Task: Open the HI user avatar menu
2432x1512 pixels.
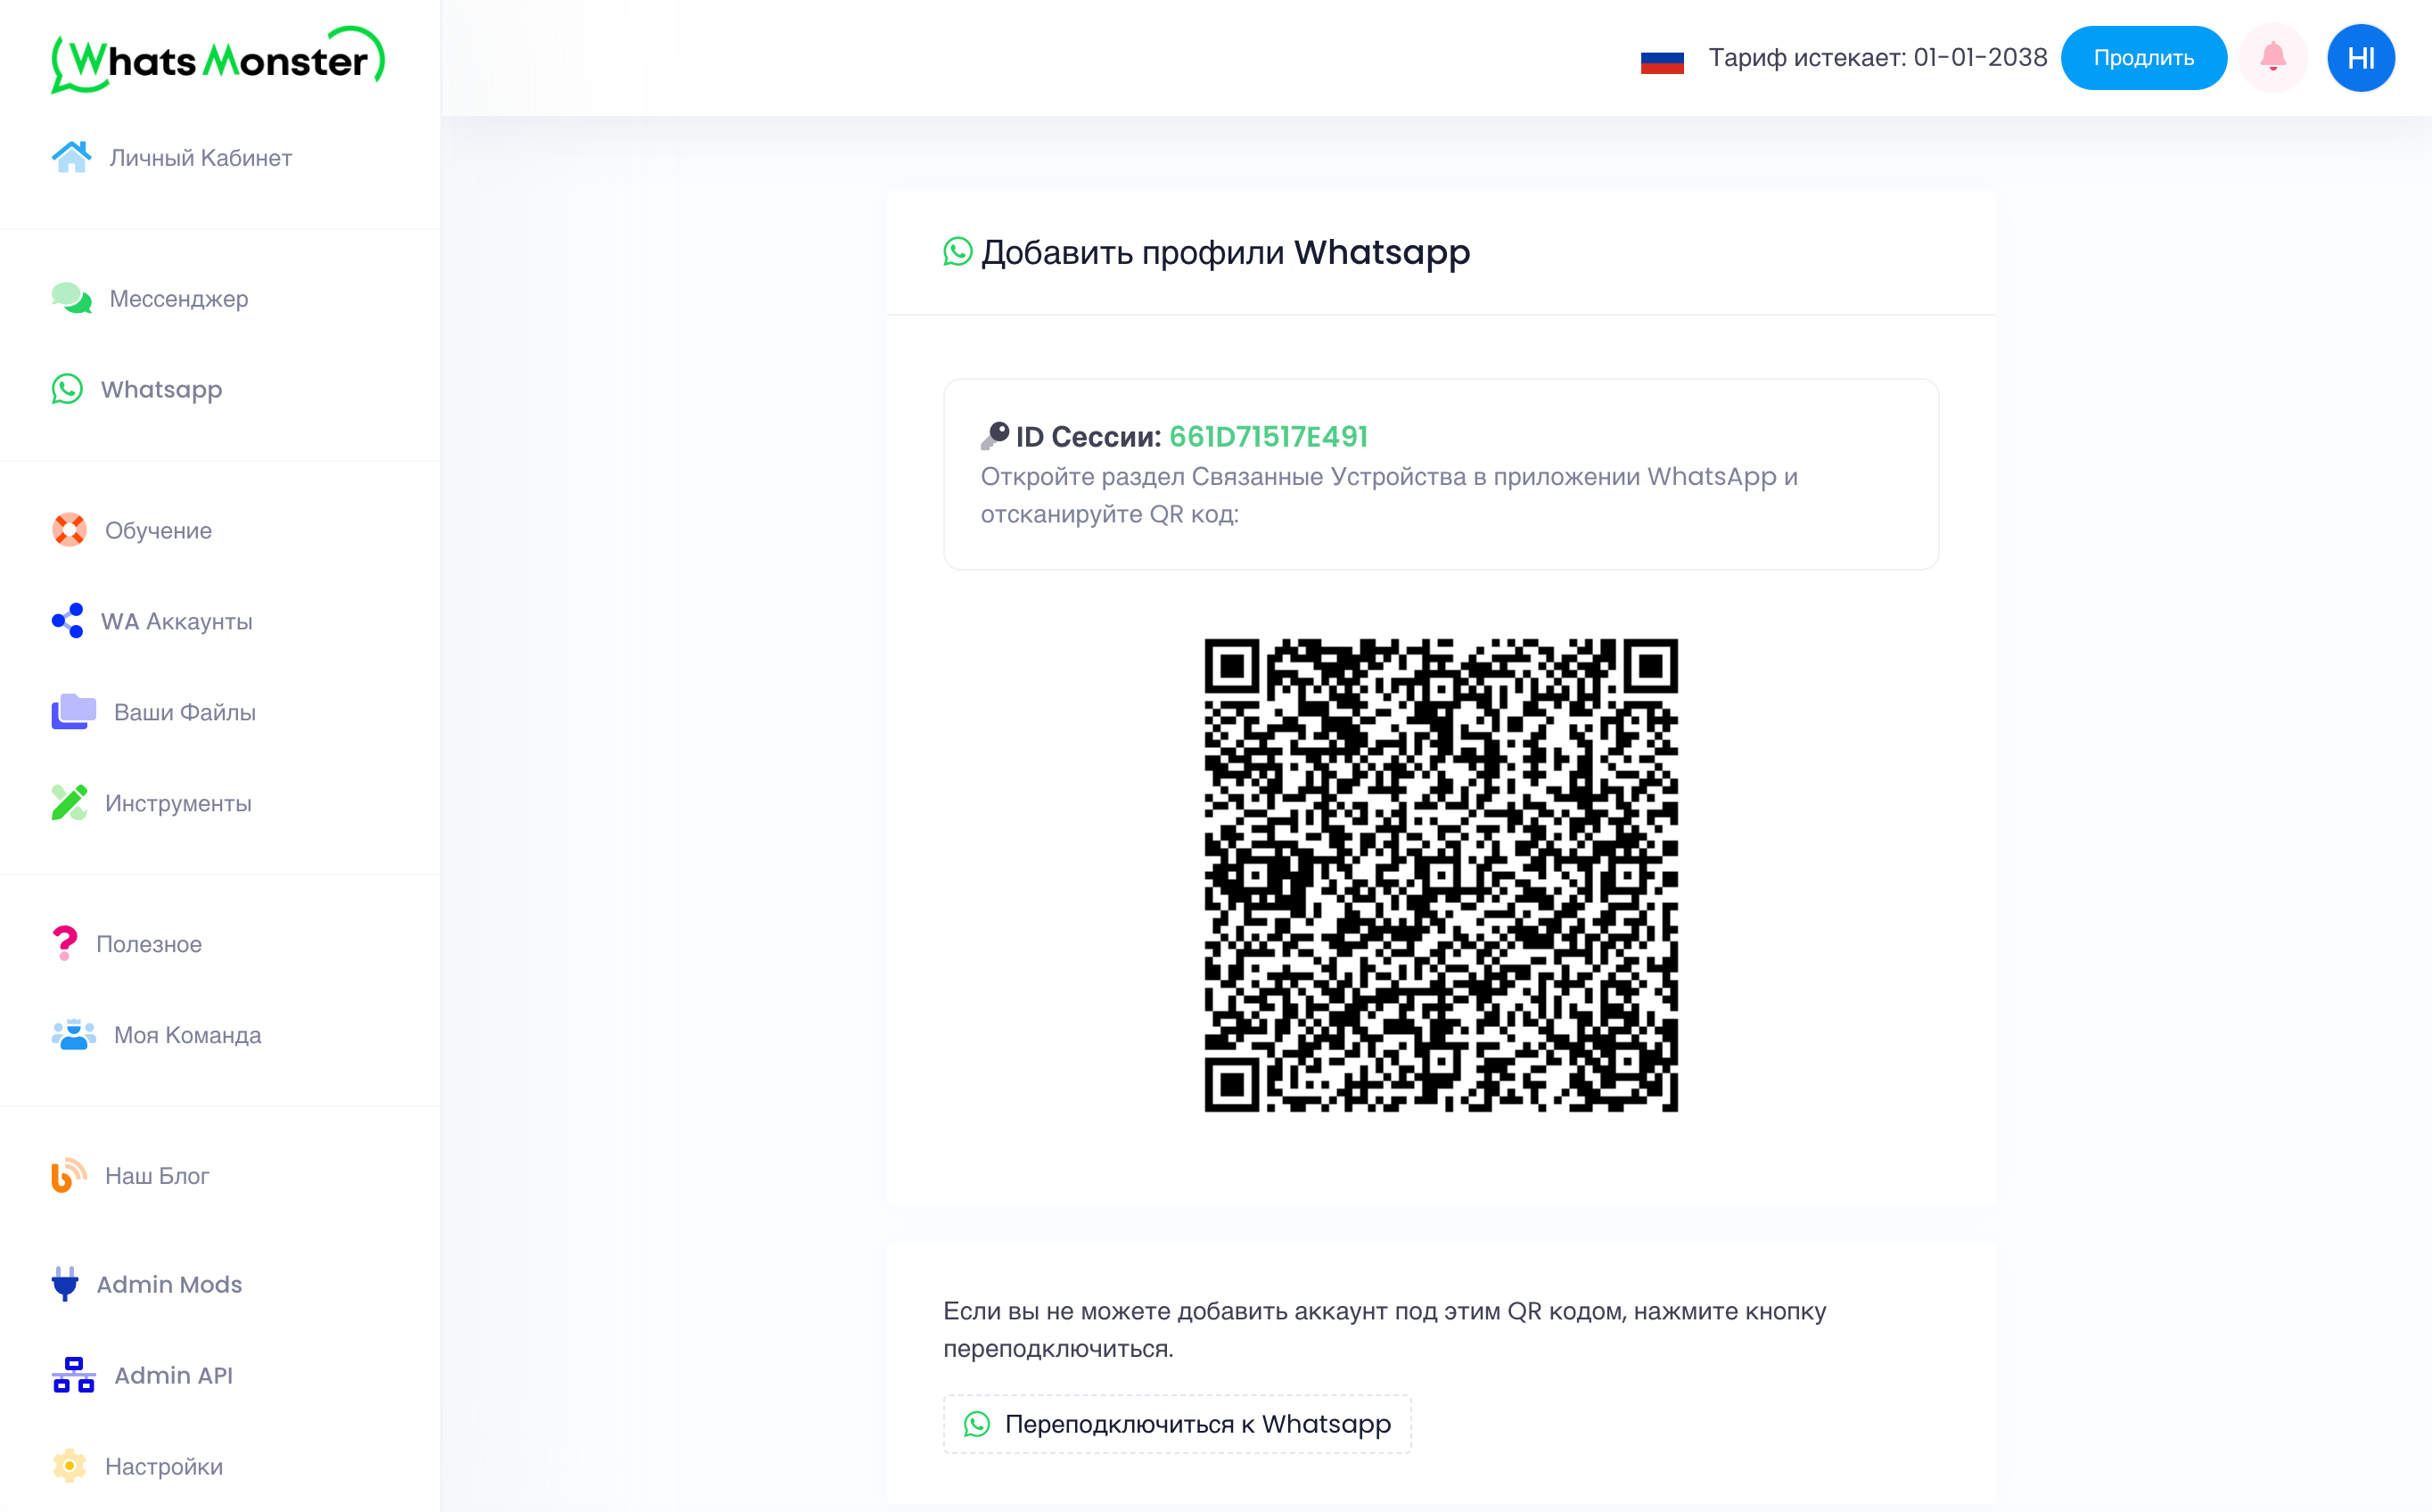Action: point(2360,57)
